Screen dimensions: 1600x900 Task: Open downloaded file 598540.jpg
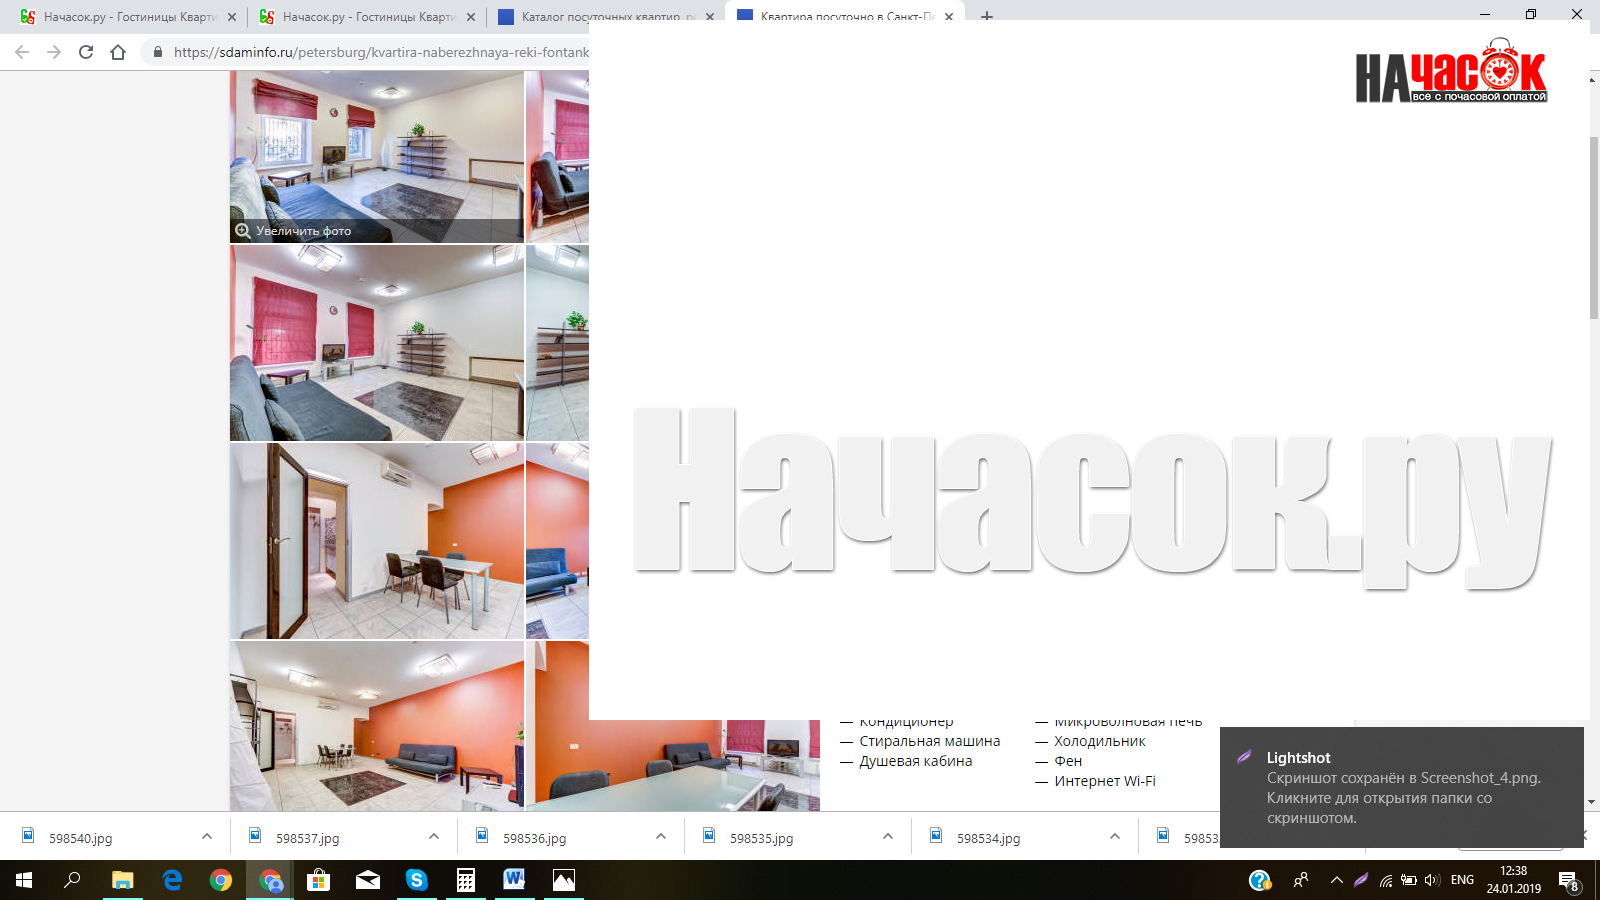click(80, 838)
